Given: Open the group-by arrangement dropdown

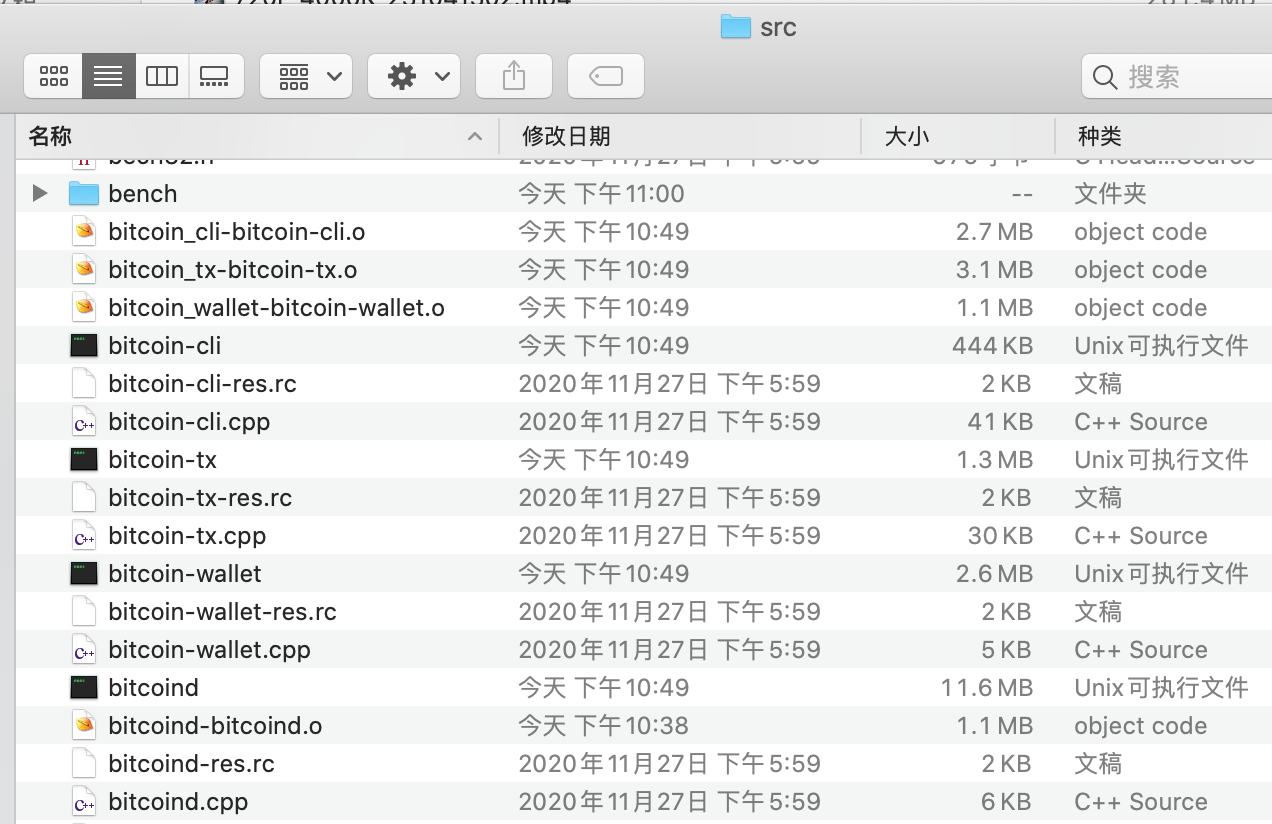Looking at the screenshot, I should tap(306, 76).
